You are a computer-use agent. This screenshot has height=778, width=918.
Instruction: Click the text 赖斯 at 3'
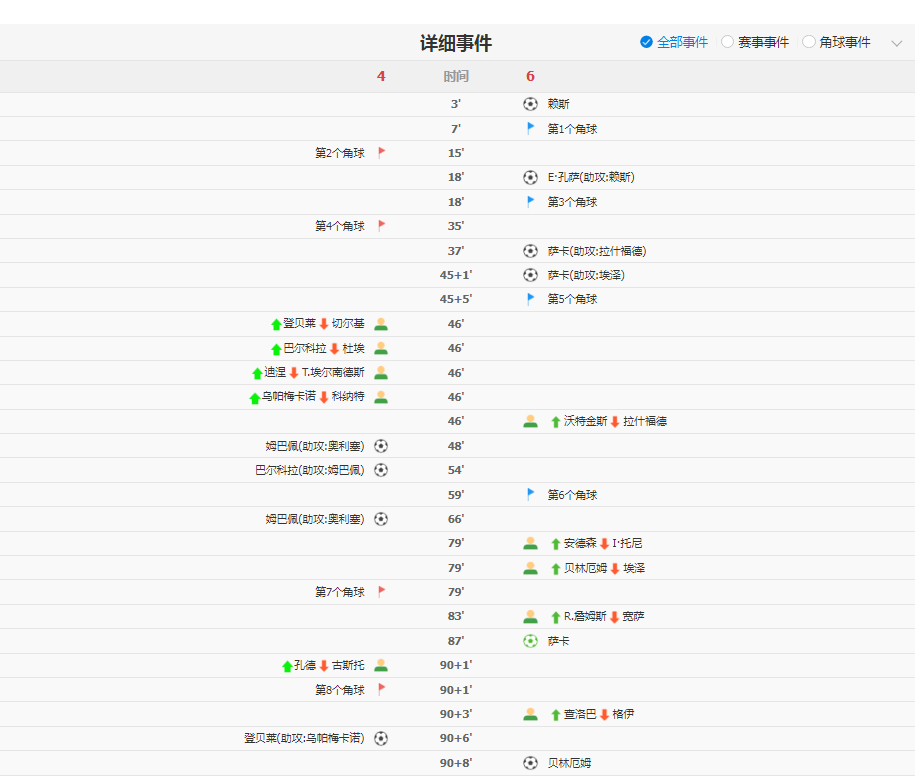(559, 104)
